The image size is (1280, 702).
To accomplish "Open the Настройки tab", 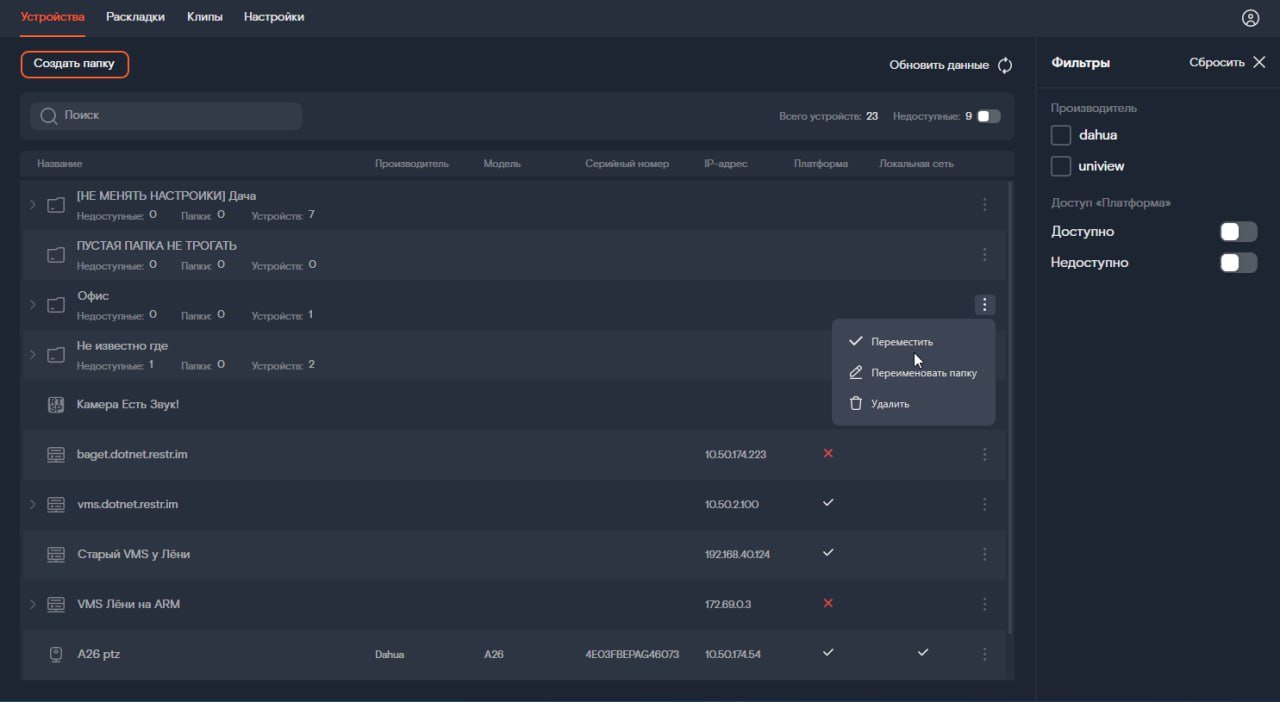I will coord(274,17).
